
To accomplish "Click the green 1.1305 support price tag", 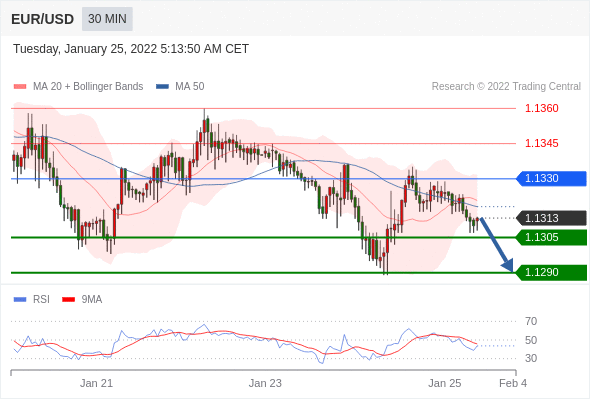I will pos(551,237).
